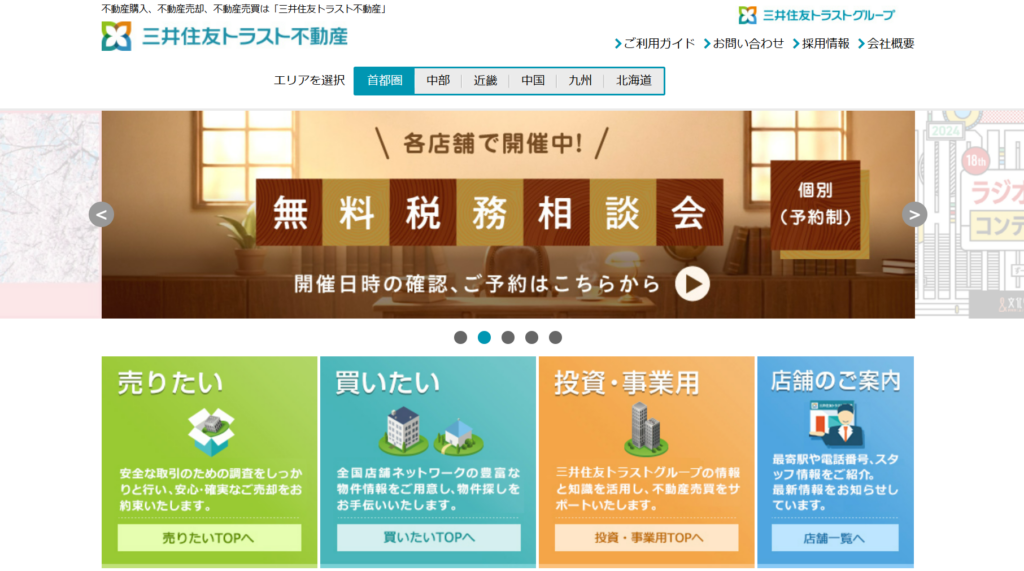Viewport: 1024px width, 571px height.
Task: Select the 中国 area tab
Action: [x=533, y=80]
